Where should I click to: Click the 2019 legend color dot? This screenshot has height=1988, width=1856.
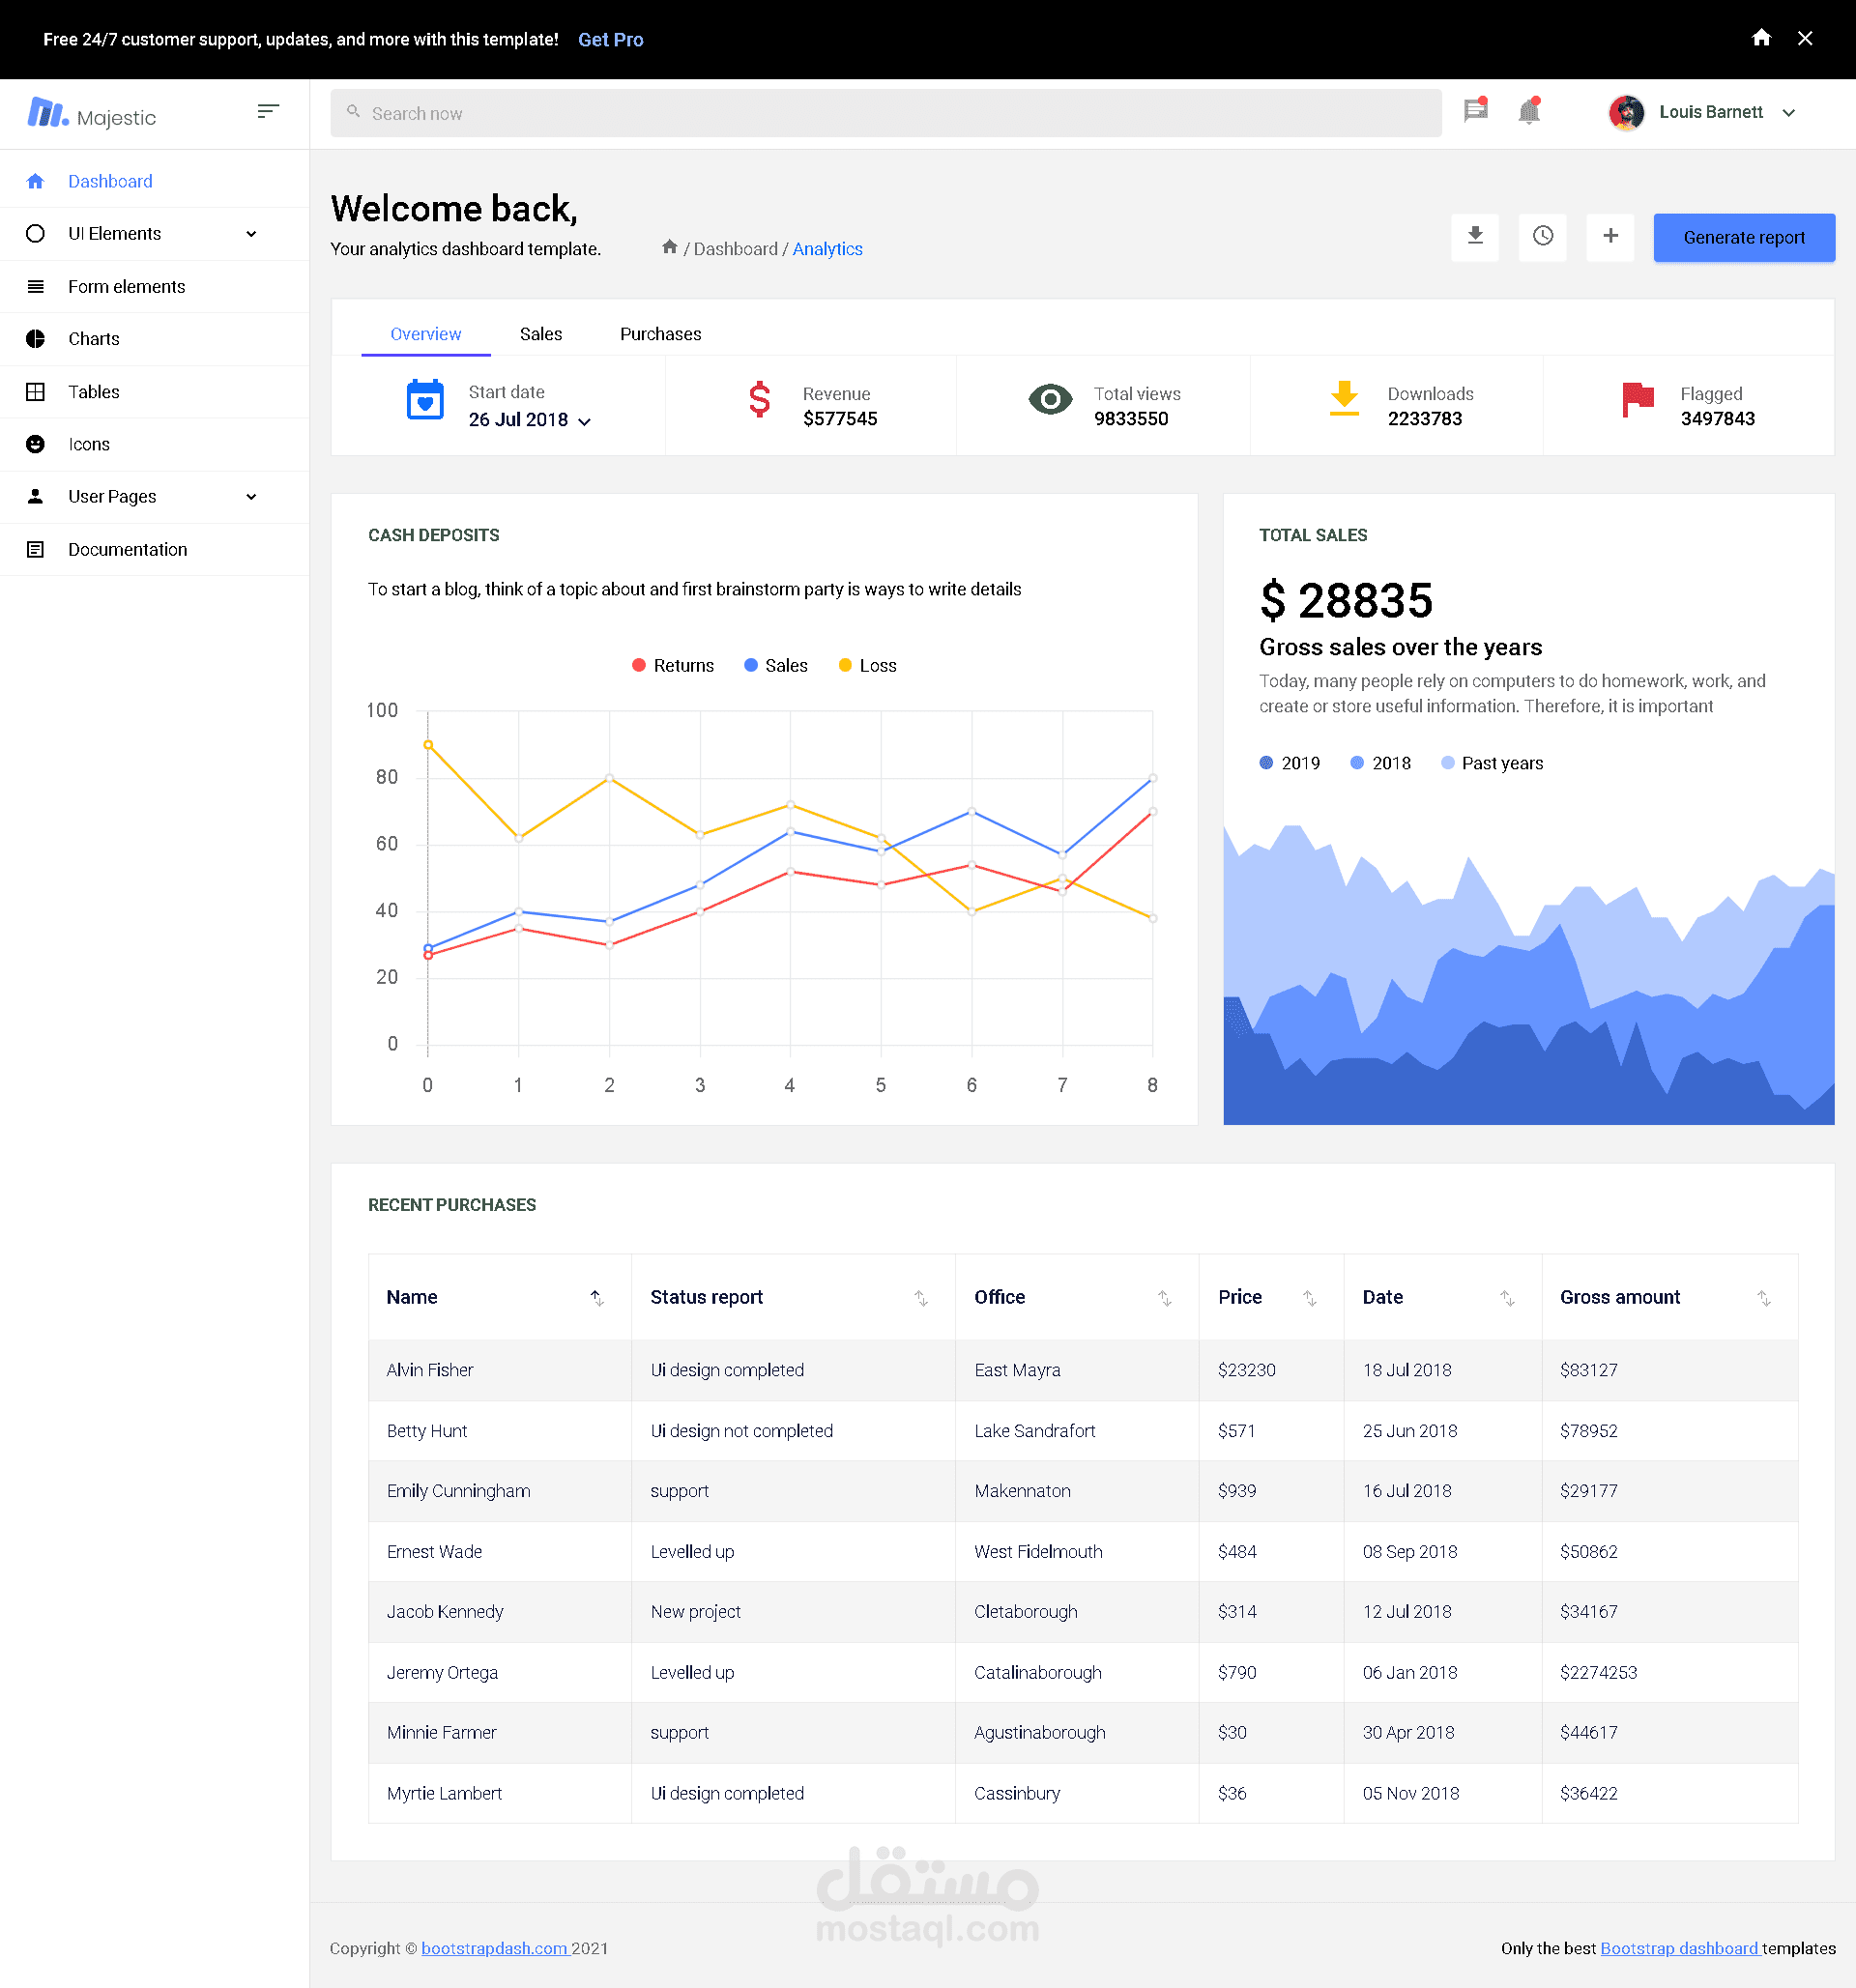(1266, 763)
